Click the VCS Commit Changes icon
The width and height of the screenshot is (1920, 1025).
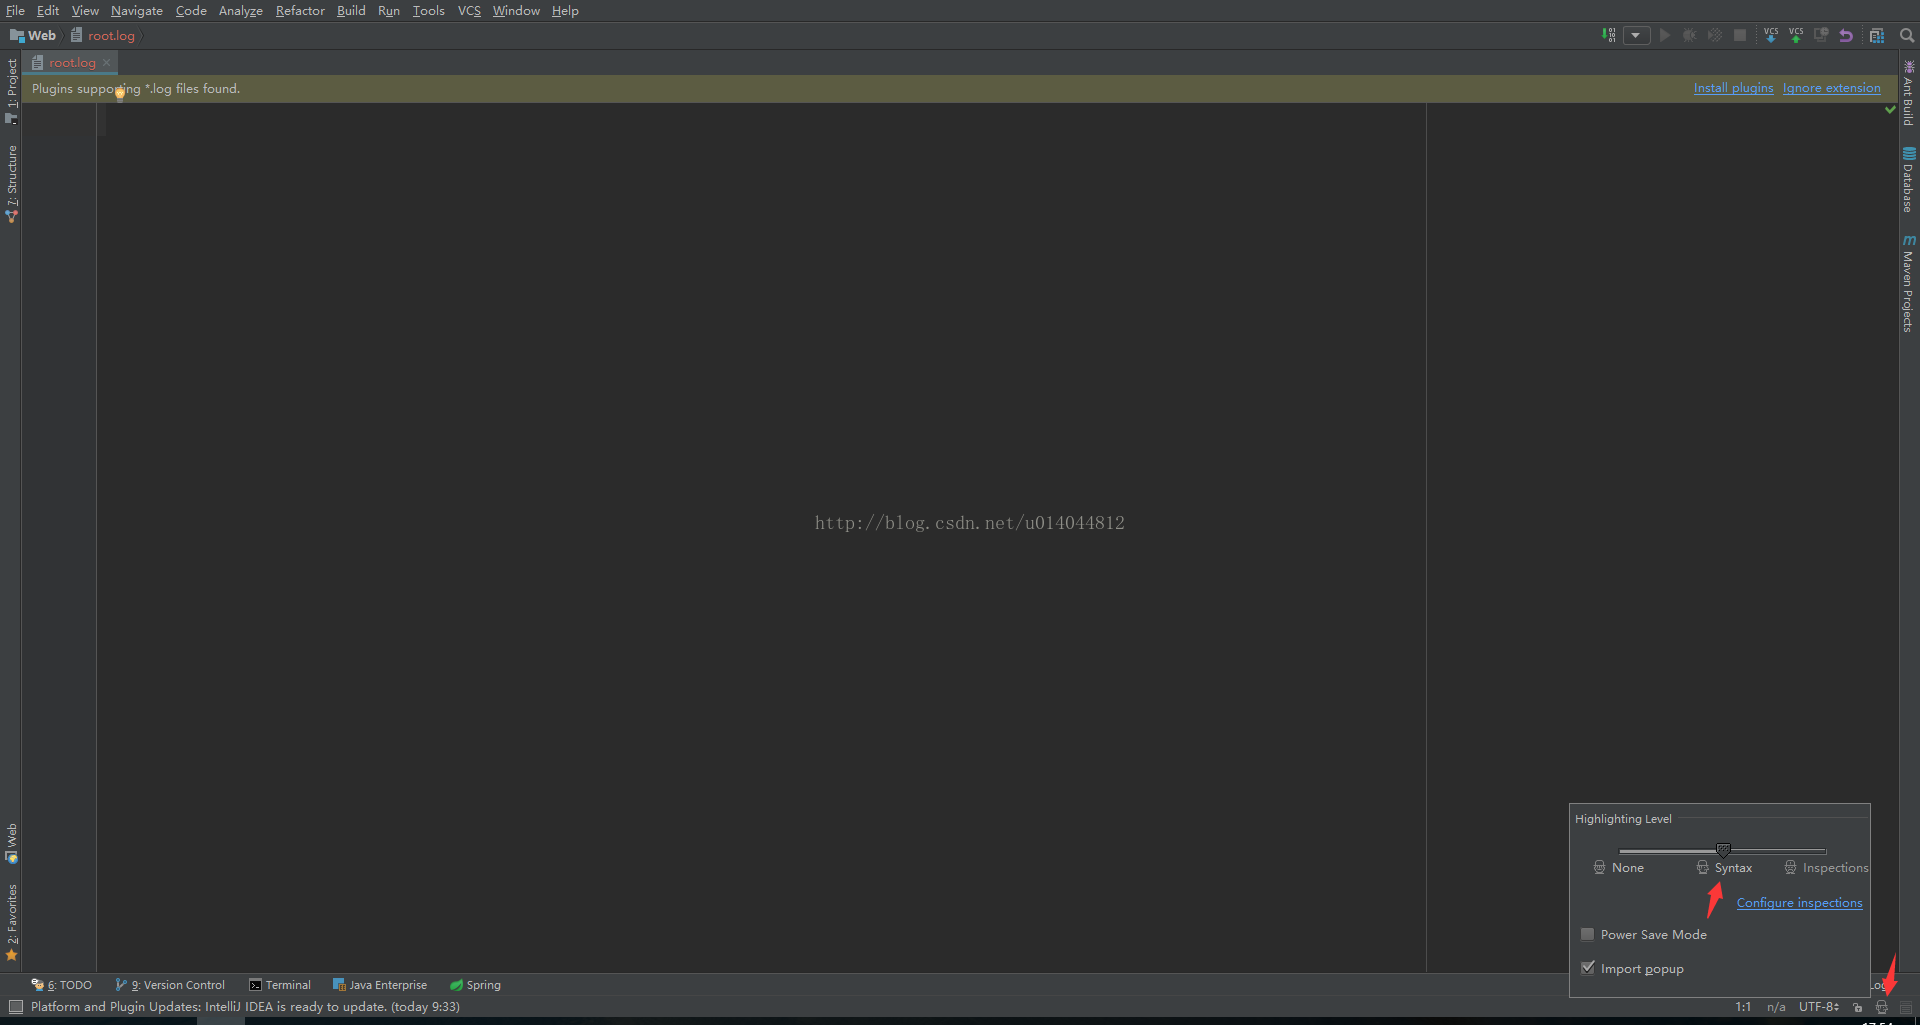[x=1796, y=35]
